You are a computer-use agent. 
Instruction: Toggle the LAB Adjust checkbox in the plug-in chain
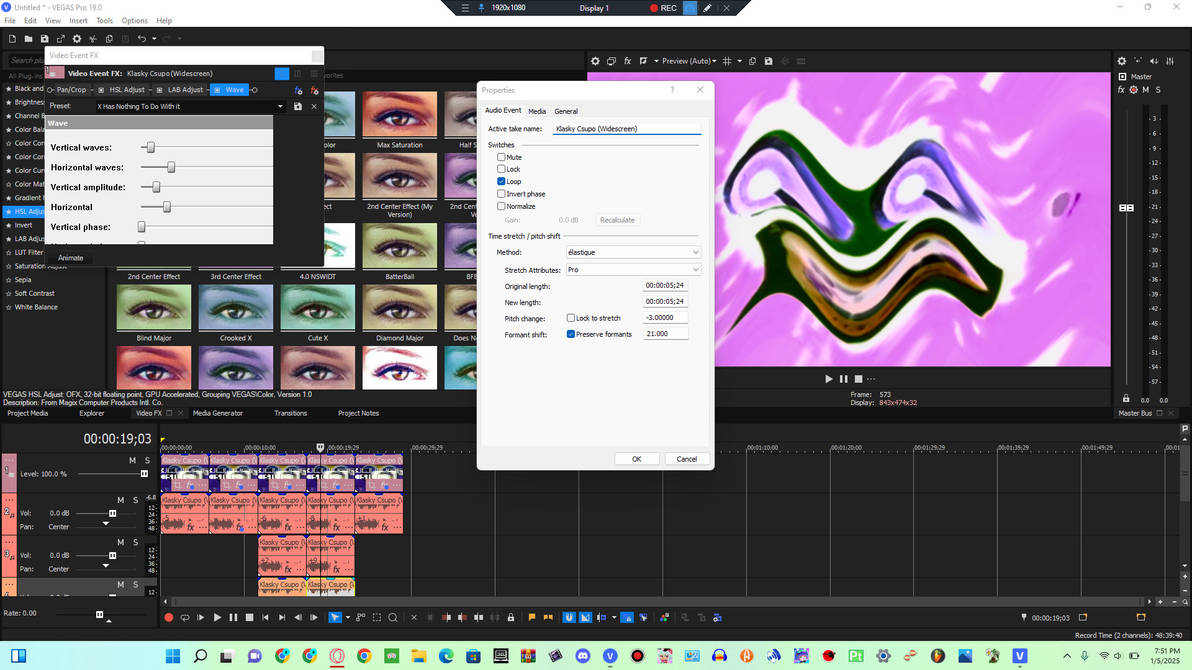[160, 90]
